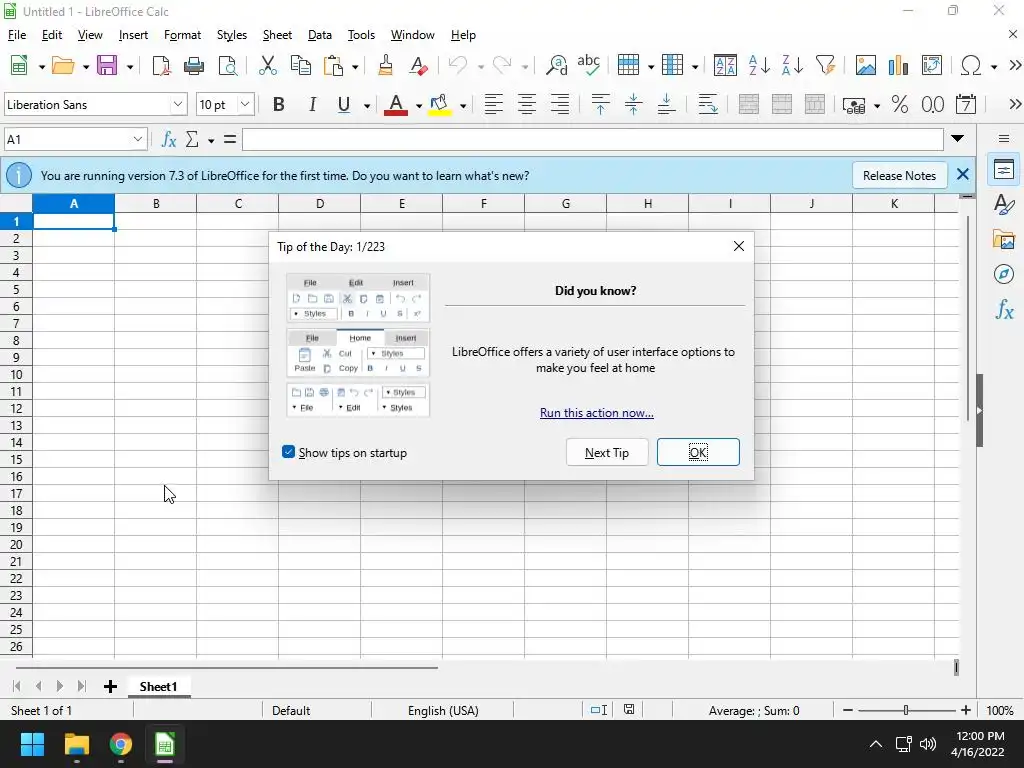The image size is (1024, 768).
Task: Open sidebar Navigator compass icon
Action: (1004, 274)
